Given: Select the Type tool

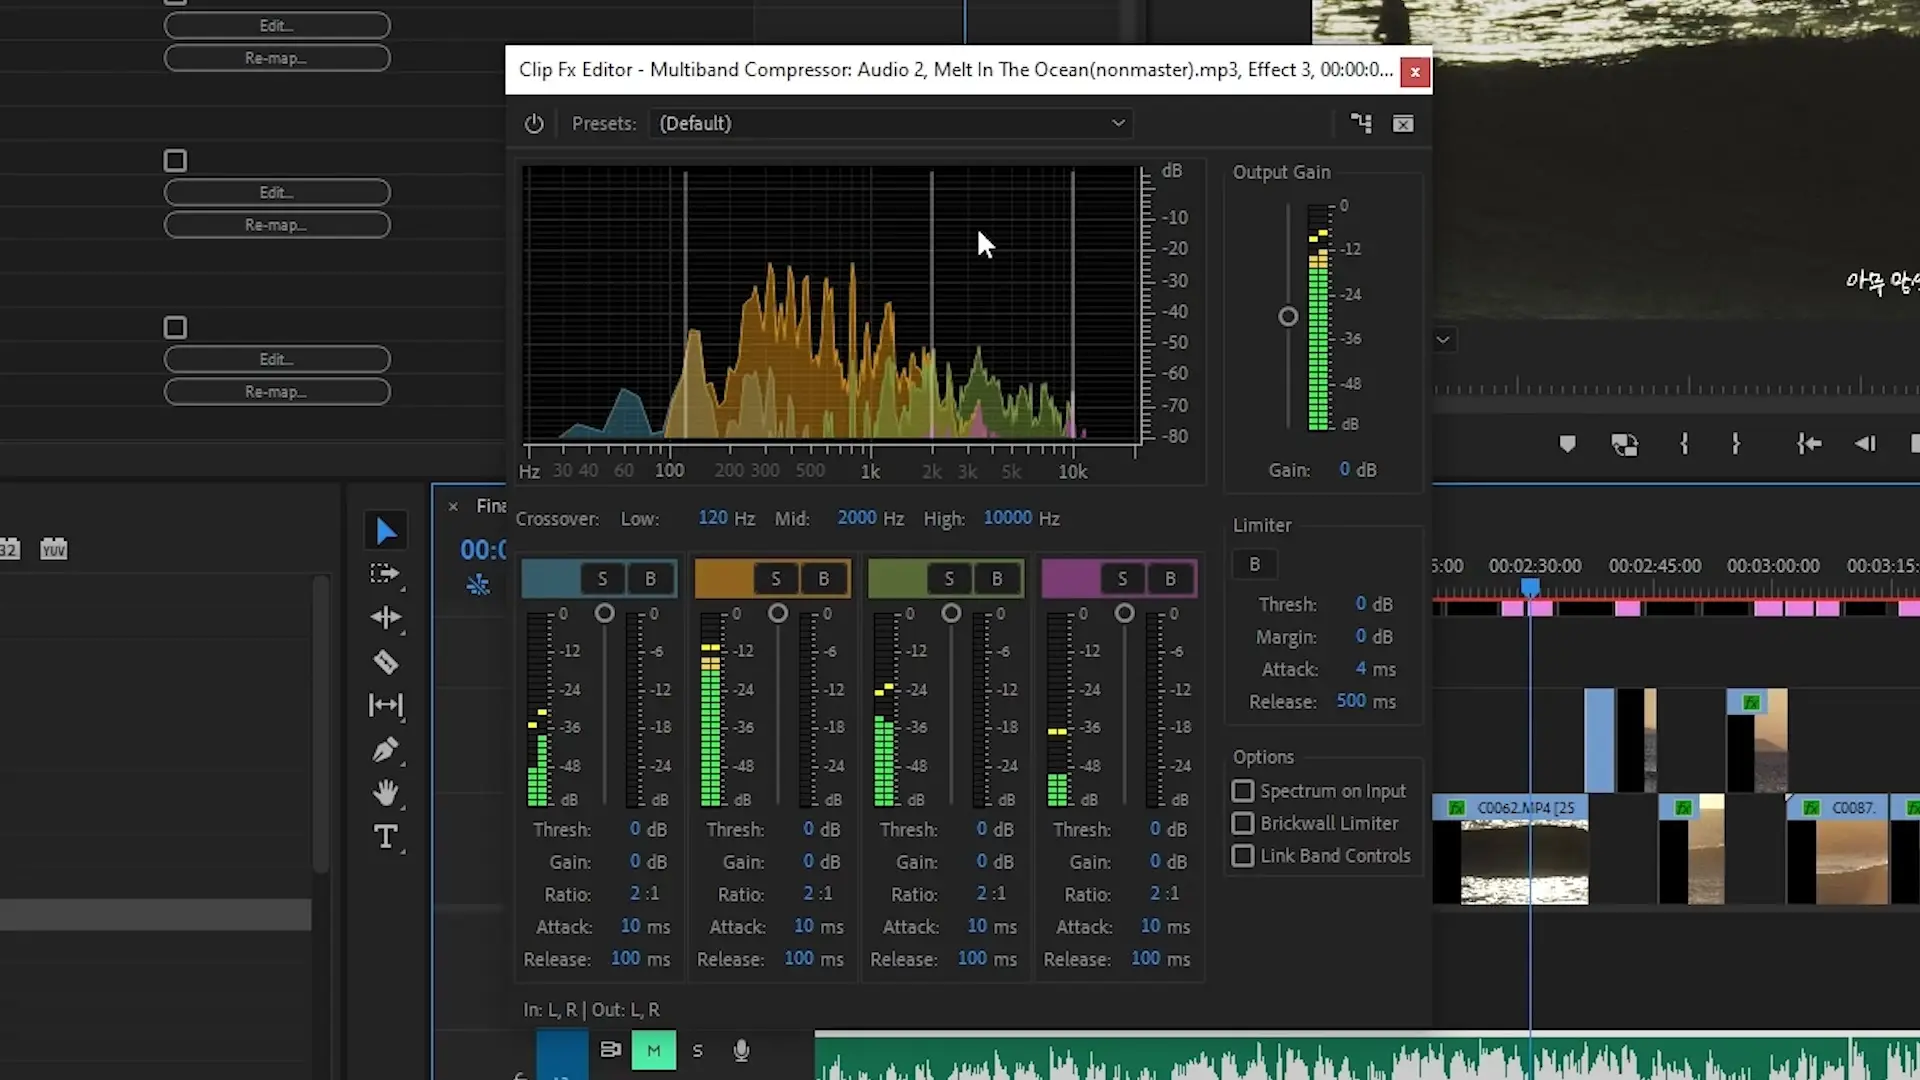Looking at the screenshot, I should point(385,837).
